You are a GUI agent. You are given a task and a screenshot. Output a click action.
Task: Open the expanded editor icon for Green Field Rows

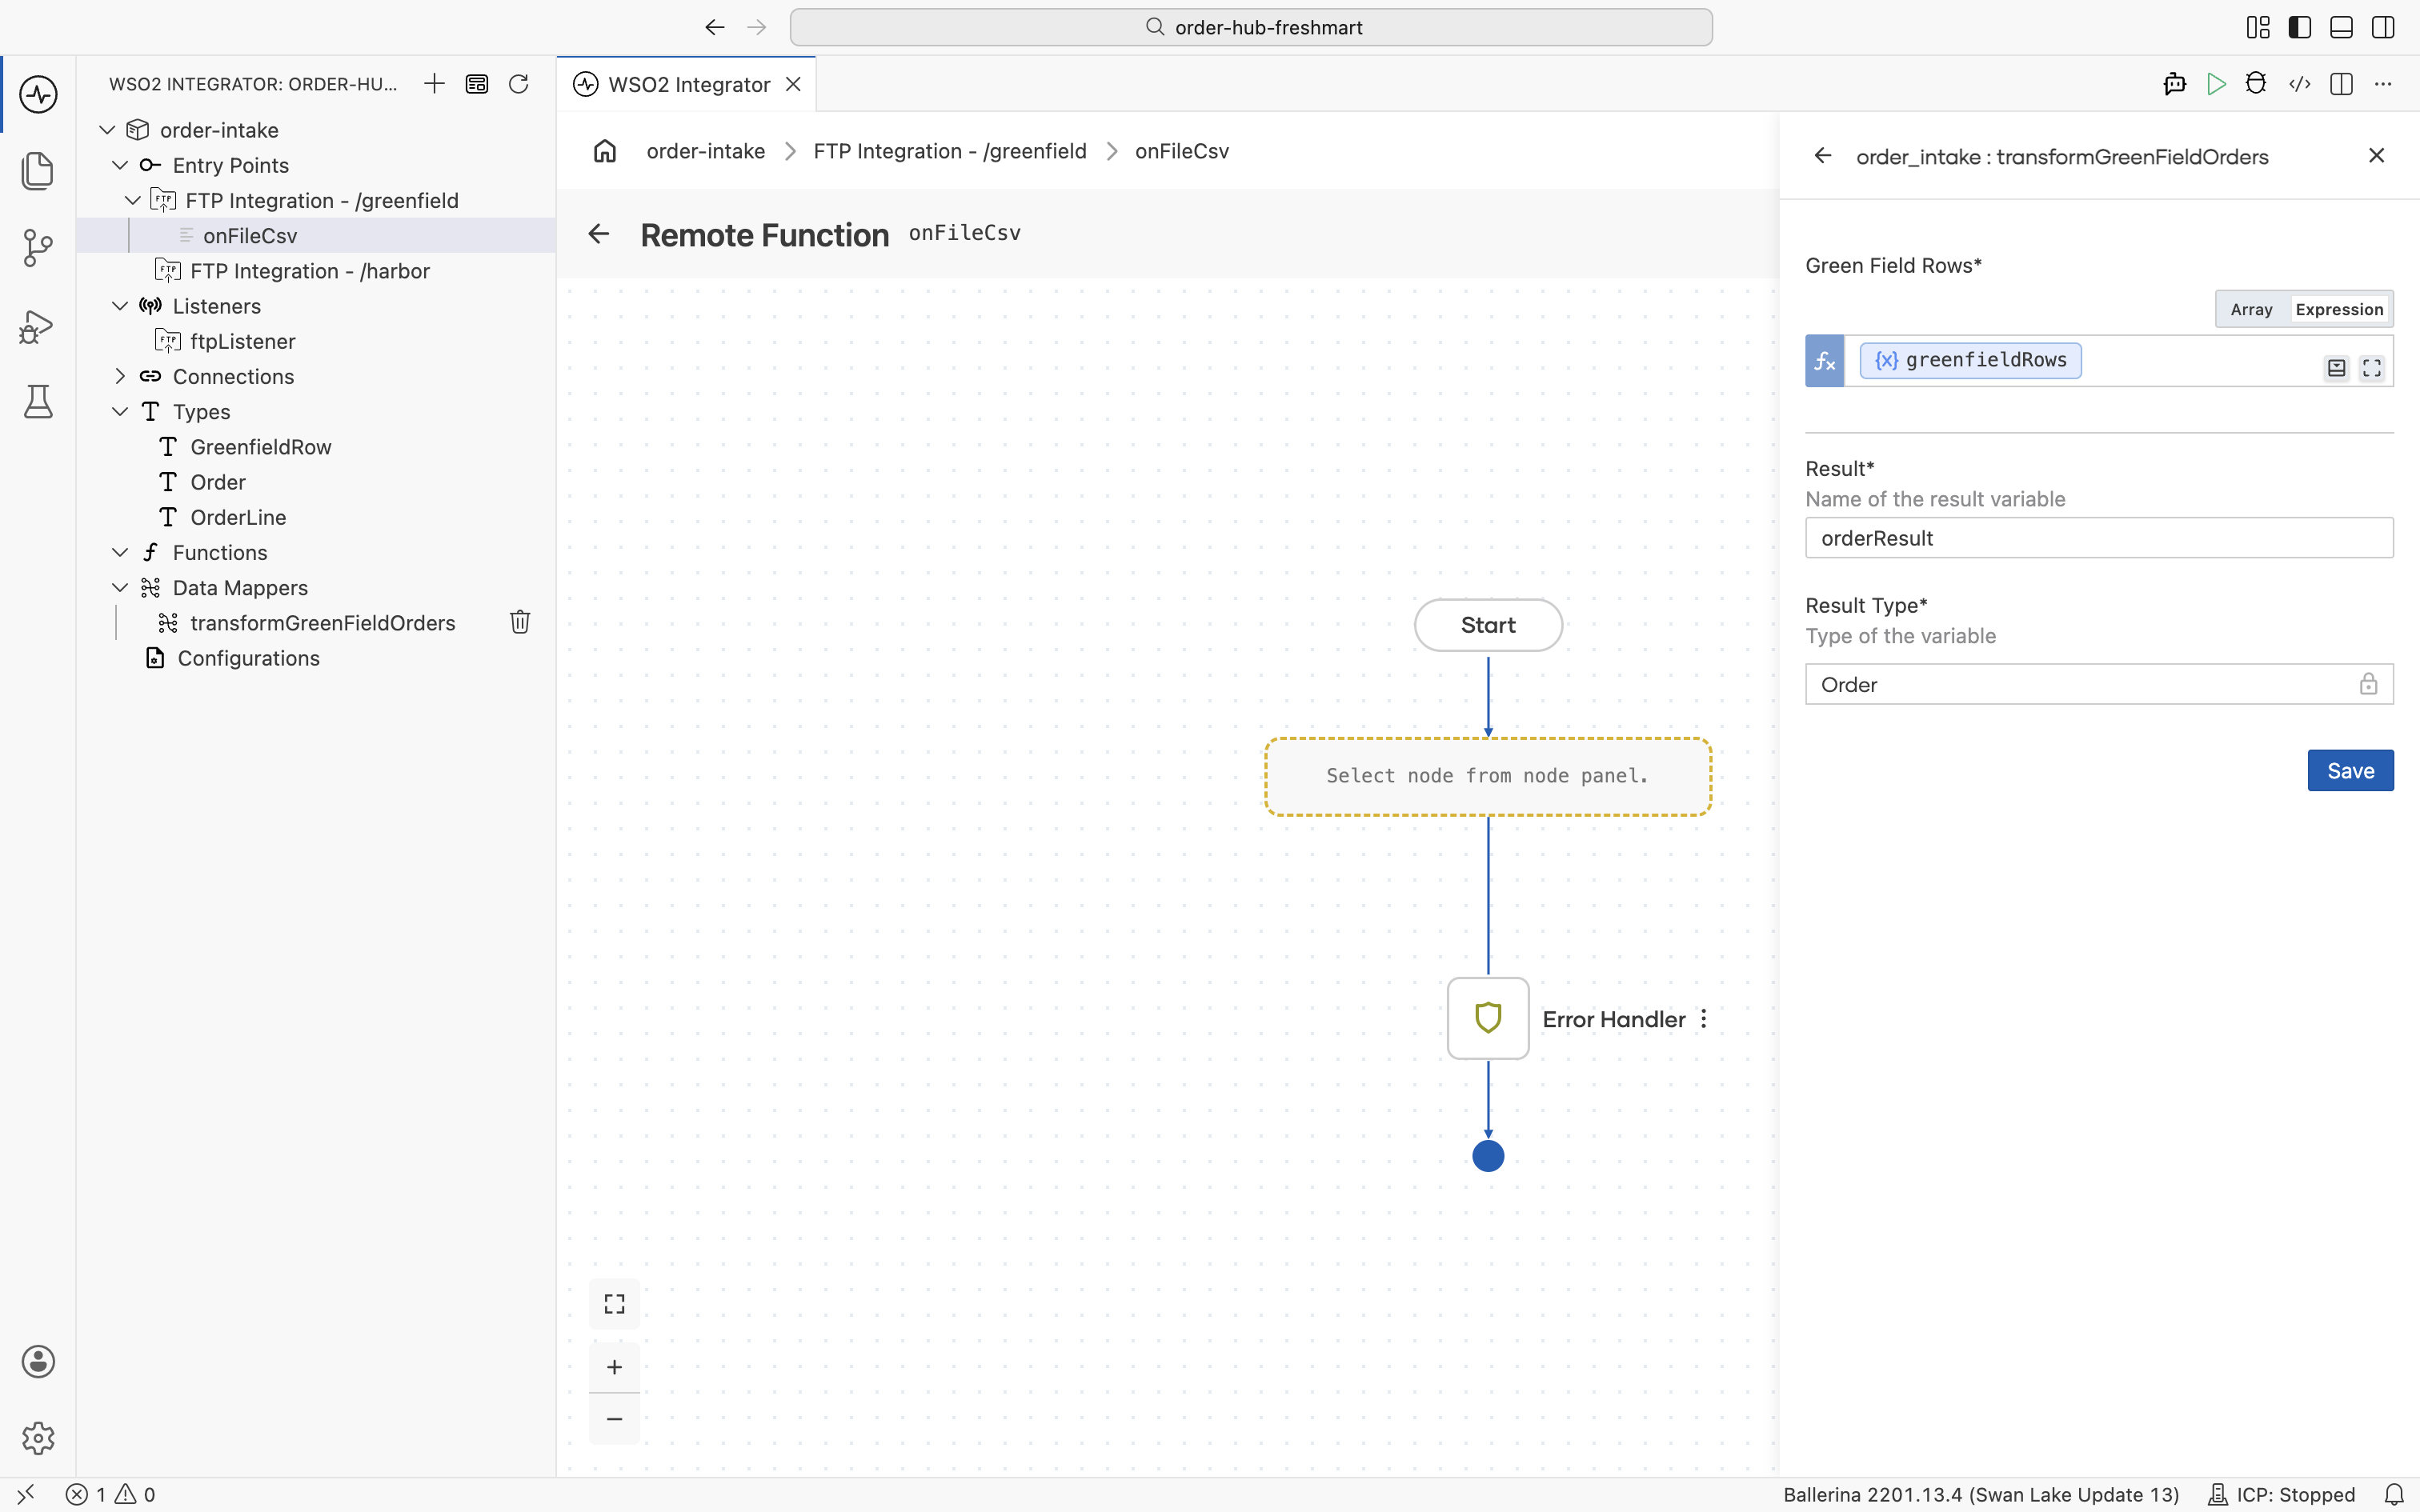coord(2372,368)
